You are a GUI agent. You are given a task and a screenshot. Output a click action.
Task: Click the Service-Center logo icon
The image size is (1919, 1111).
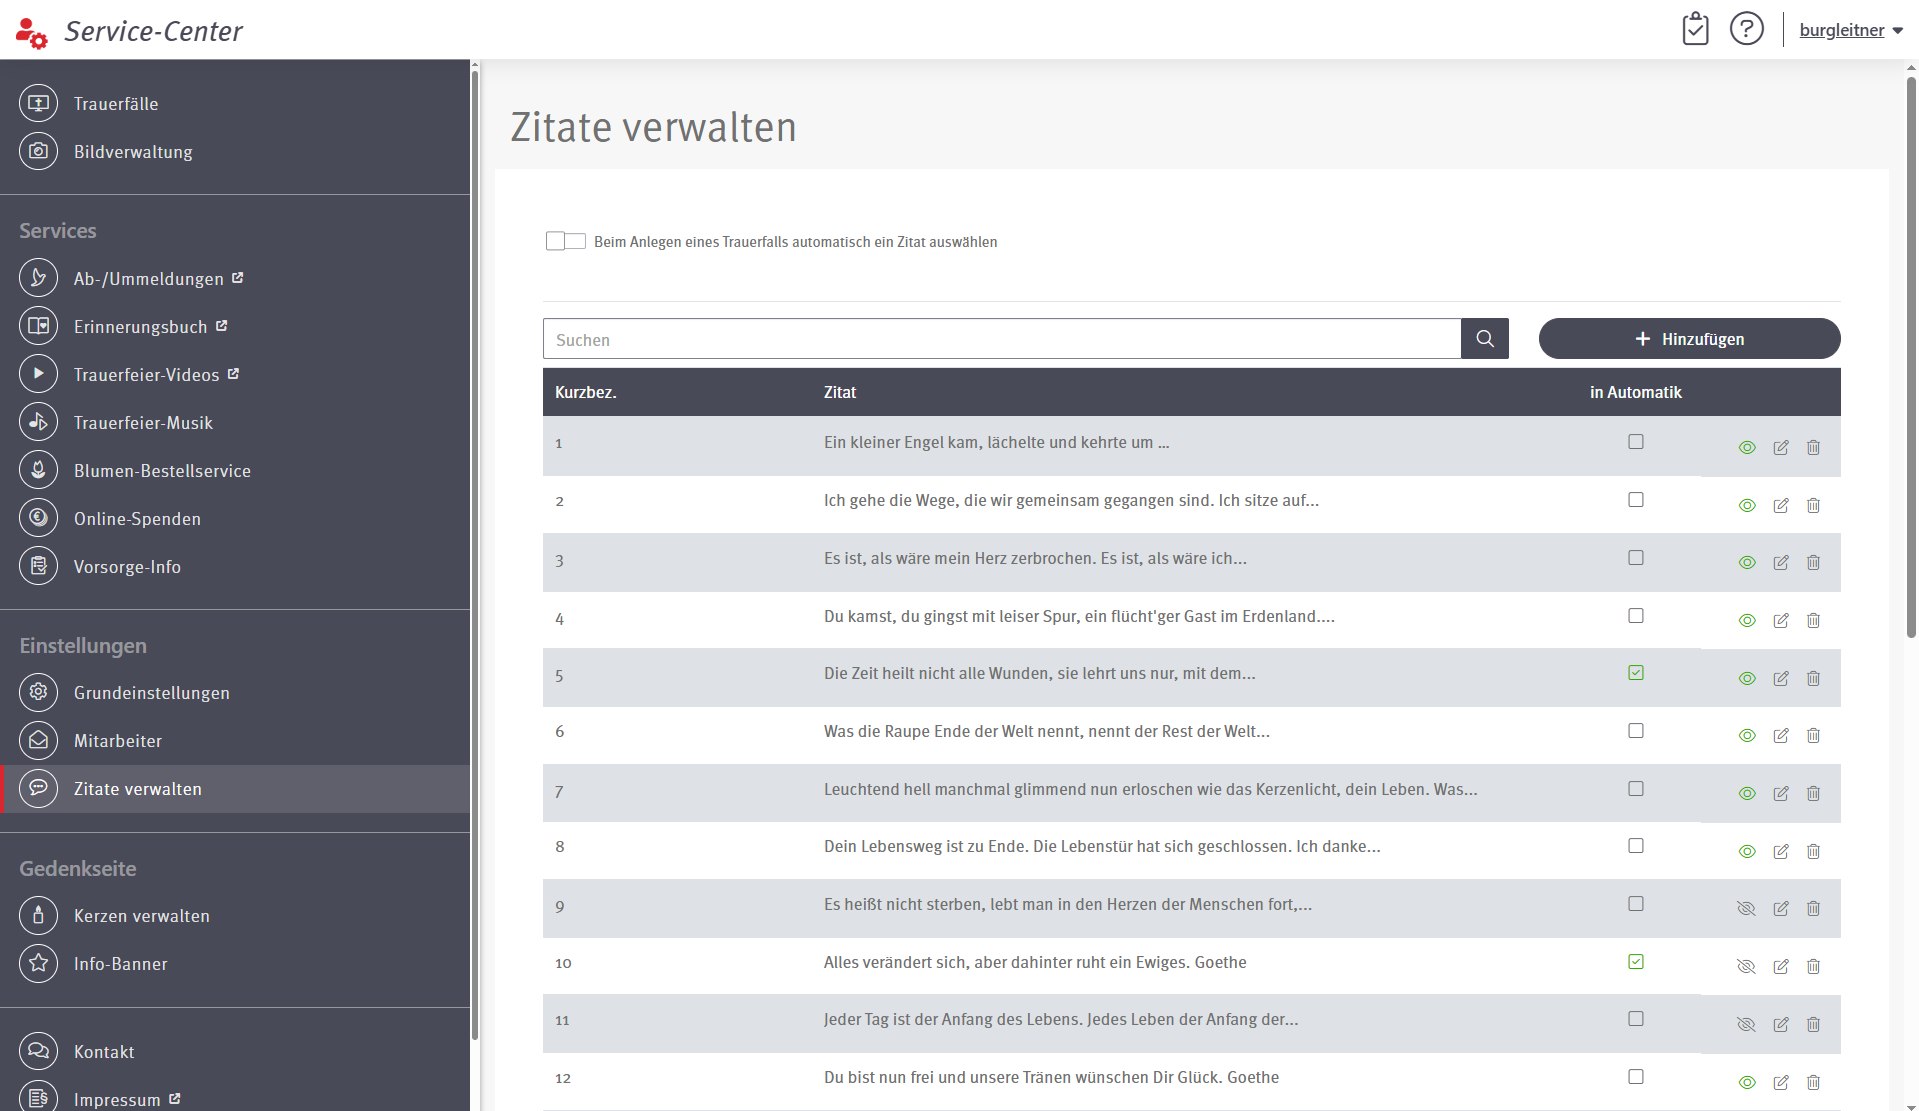click(31, 32)
